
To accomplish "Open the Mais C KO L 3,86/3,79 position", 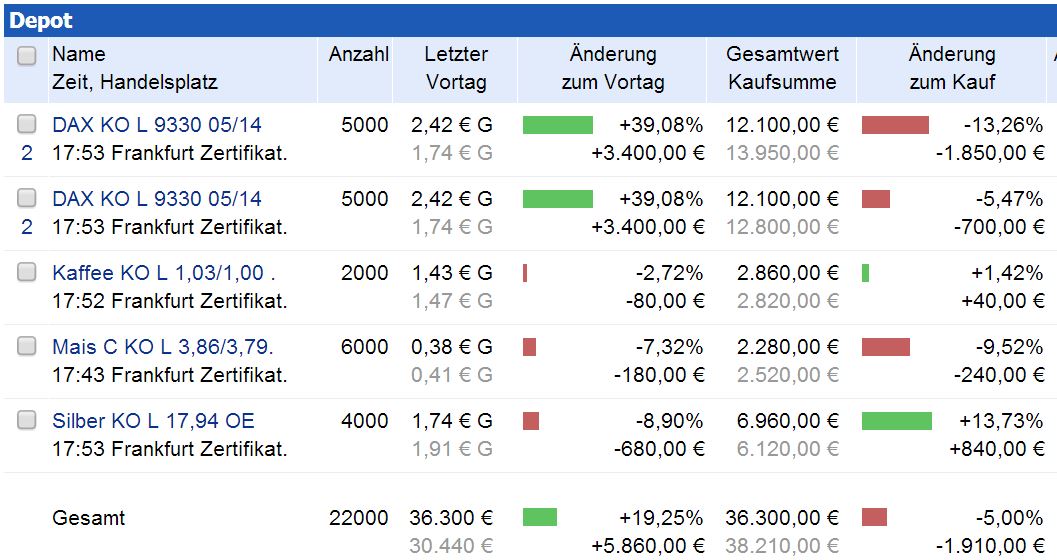I will pos(162,346).
